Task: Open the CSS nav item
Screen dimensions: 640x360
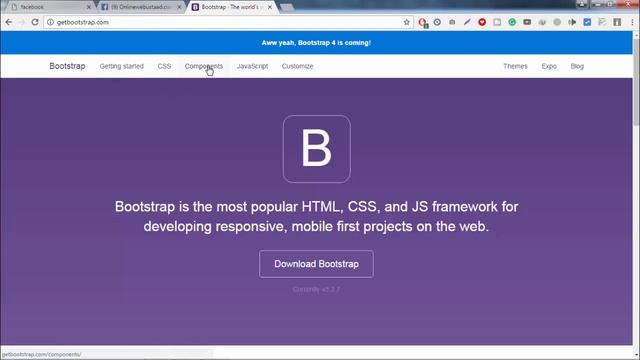Action: (164, 66)
